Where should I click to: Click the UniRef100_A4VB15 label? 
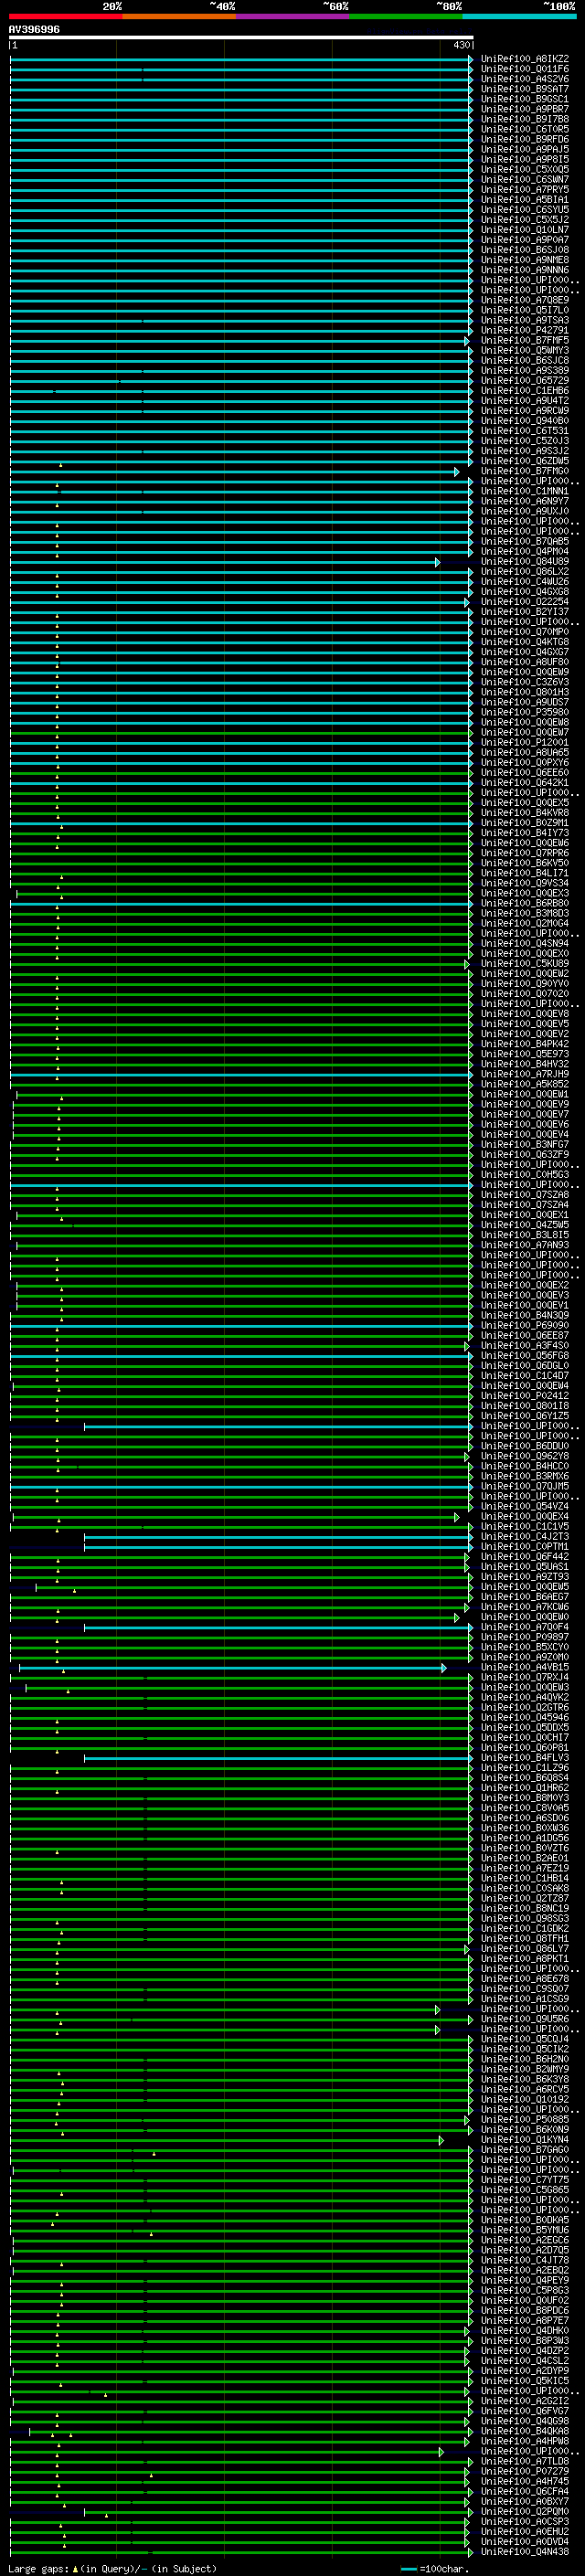pos(525,1667)
